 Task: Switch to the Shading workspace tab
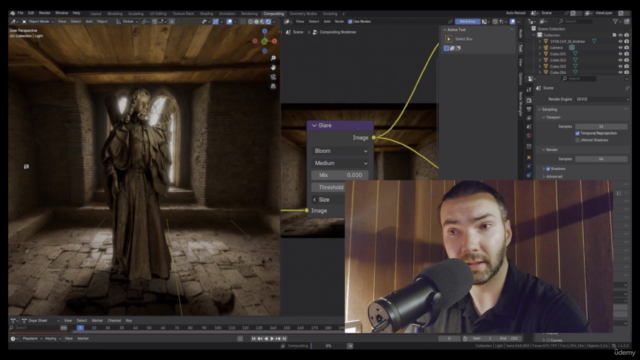click(207, 13)
